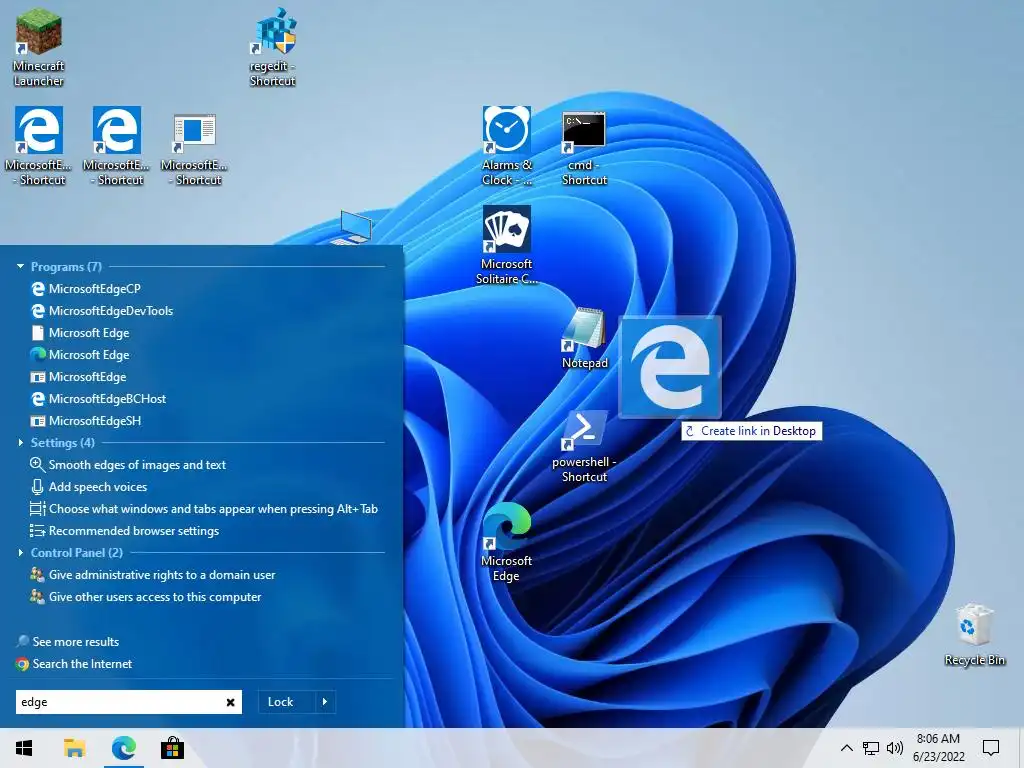Open the network status tray icon
1024x768 pixels.
click(x=871, y=748)
